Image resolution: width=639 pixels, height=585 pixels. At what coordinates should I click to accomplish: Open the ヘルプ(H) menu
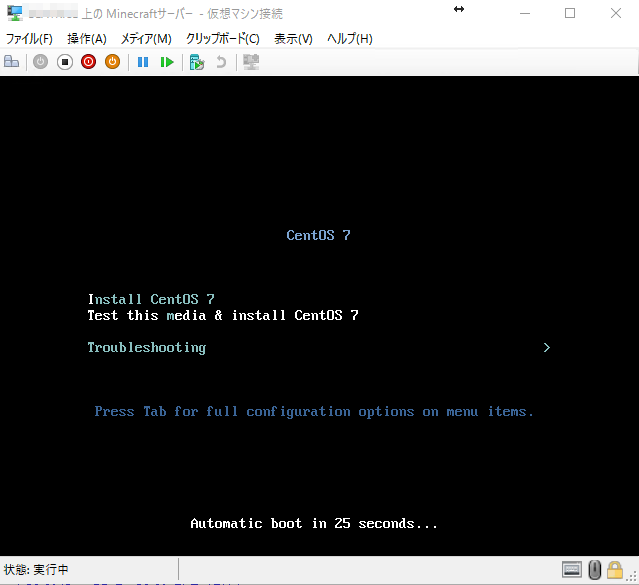350,39
